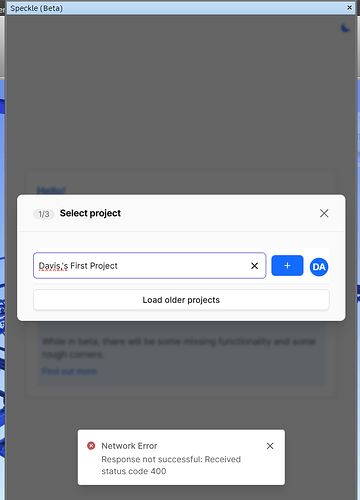
Task: Load older projects
Action: click(181, 300)
